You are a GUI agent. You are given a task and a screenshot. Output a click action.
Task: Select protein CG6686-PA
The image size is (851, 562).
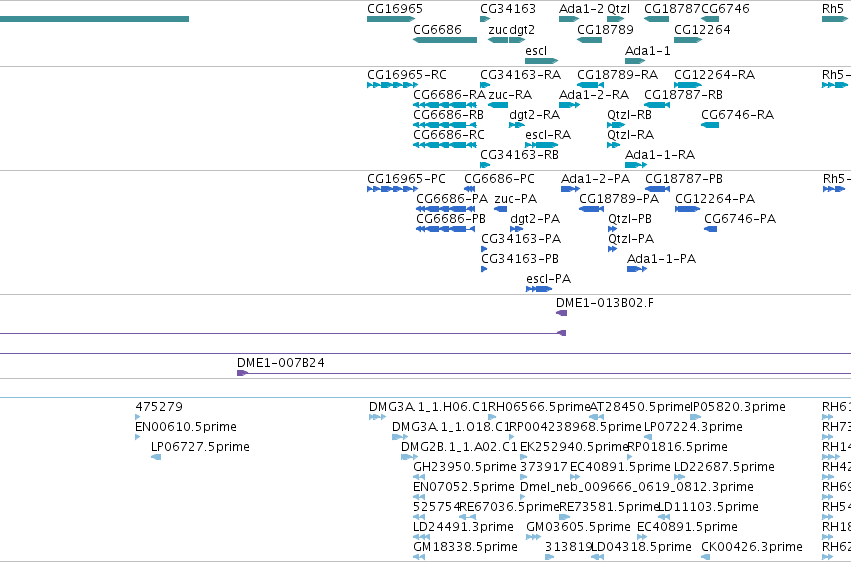tap(446, 209)
